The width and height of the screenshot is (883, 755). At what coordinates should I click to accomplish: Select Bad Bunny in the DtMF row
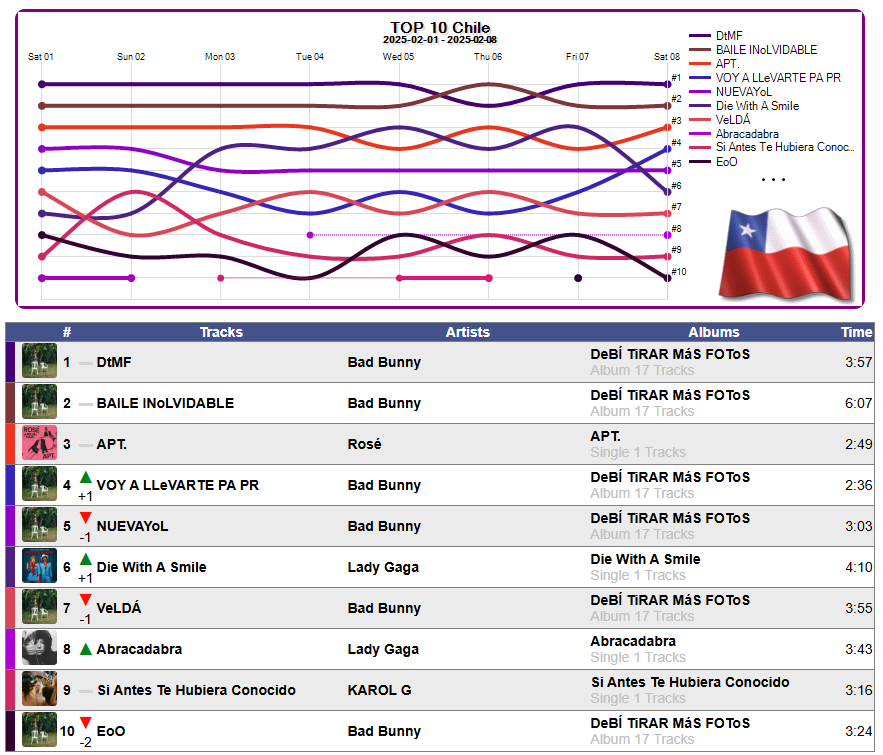click(x=384, y=362)
